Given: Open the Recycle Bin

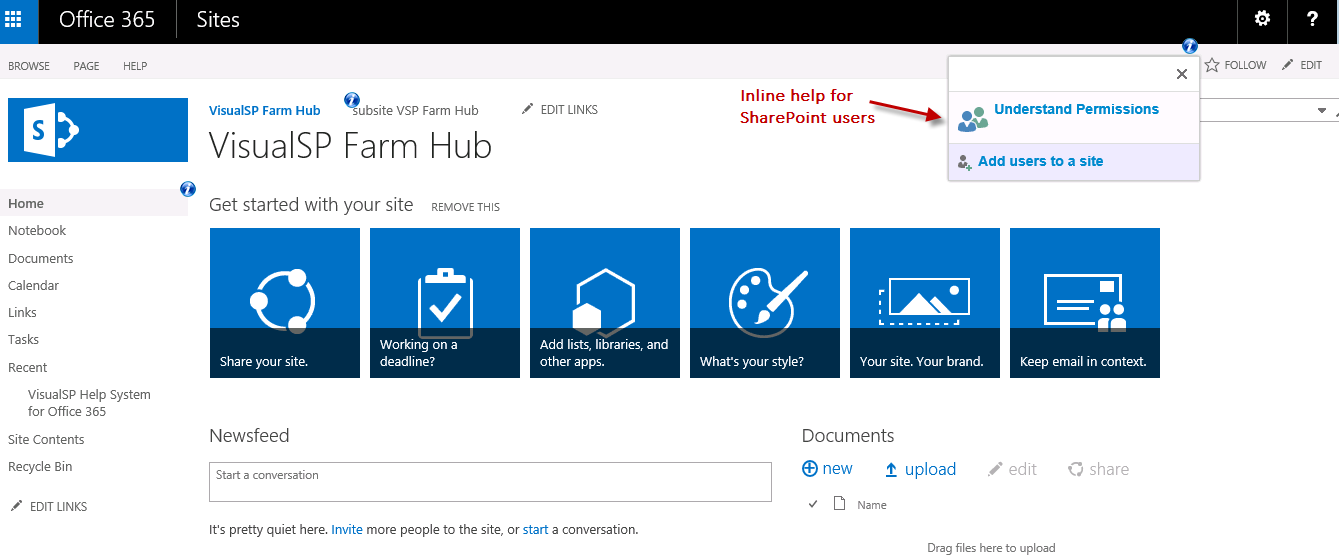Looking at the screenshot, I should 40,466.
